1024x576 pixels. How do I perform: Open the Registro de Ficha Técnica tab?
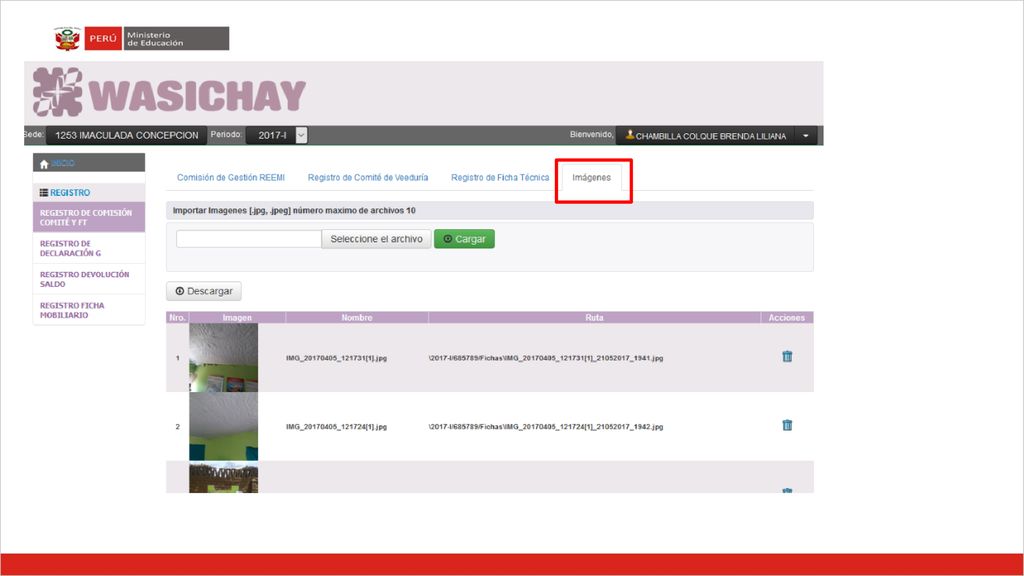pyautogui.click(x=500, y=178)
